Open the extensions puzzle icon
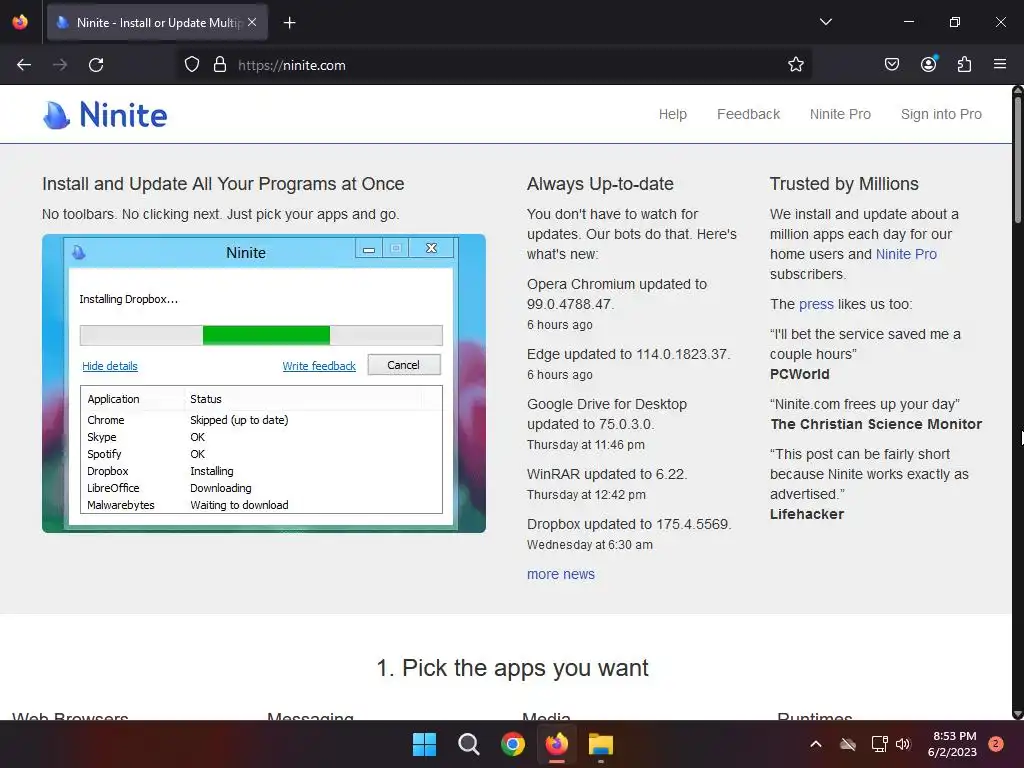Viewport: 1024px width, 768px height. click(964, 64)
